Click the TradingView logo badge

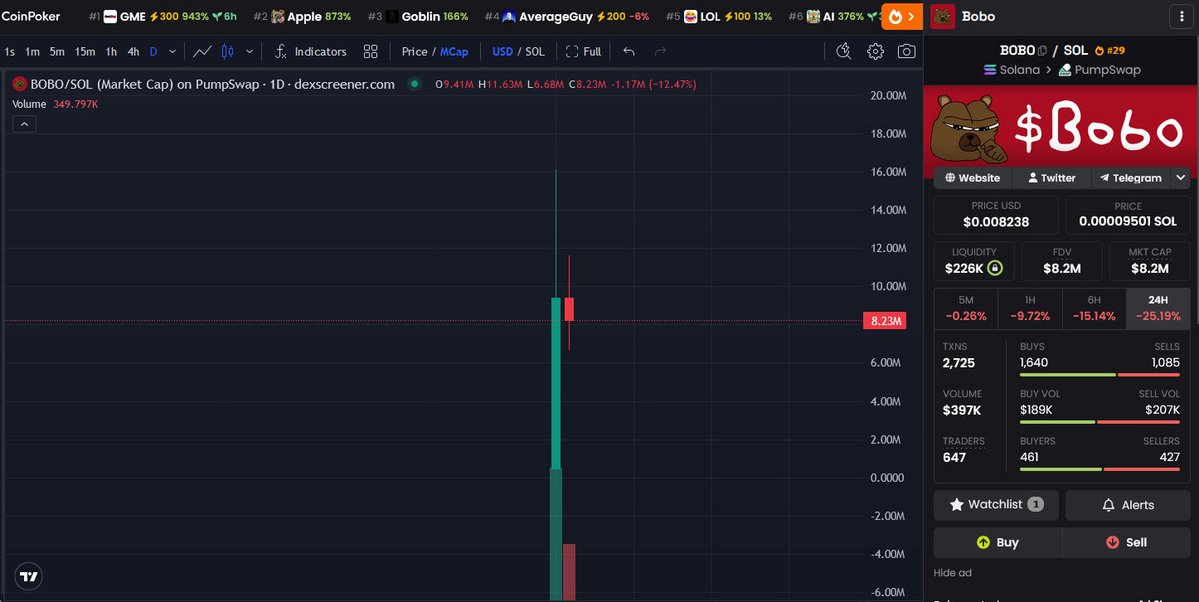(x=28, y=576)
